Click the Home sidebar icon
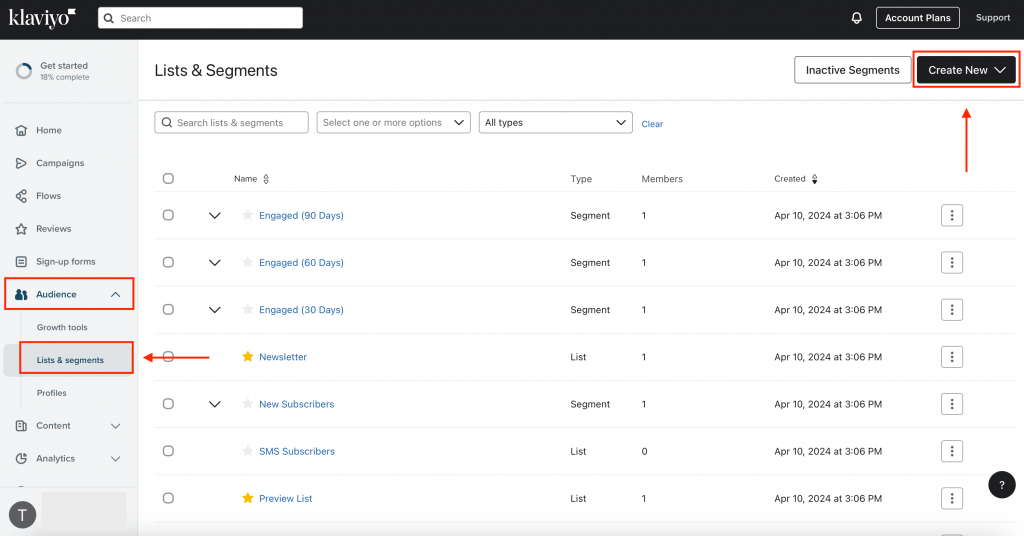The height and width of the screenshot is (536, 1024). 21,131
